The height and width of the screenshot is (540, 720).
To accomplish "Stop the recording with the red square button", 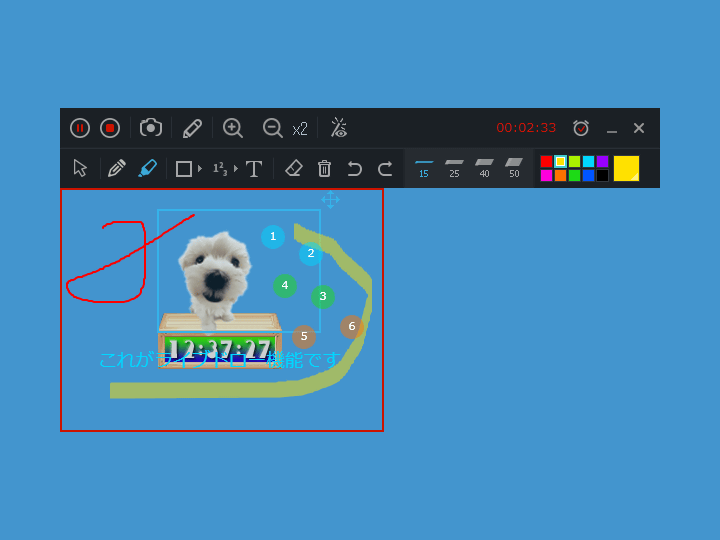I will (110, 128).
